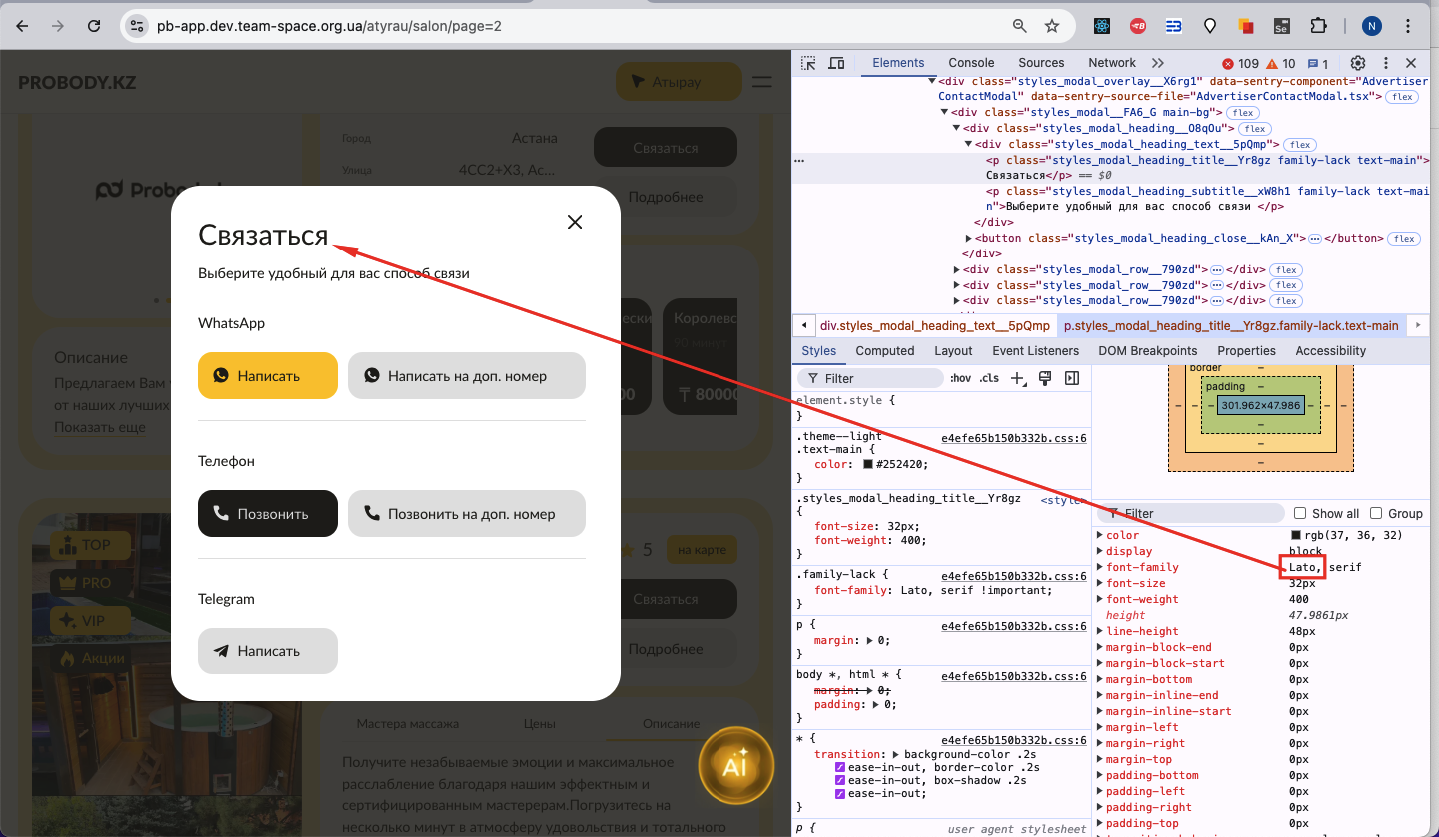
Task: Click the issues message counter
Action: [1318, 63]
